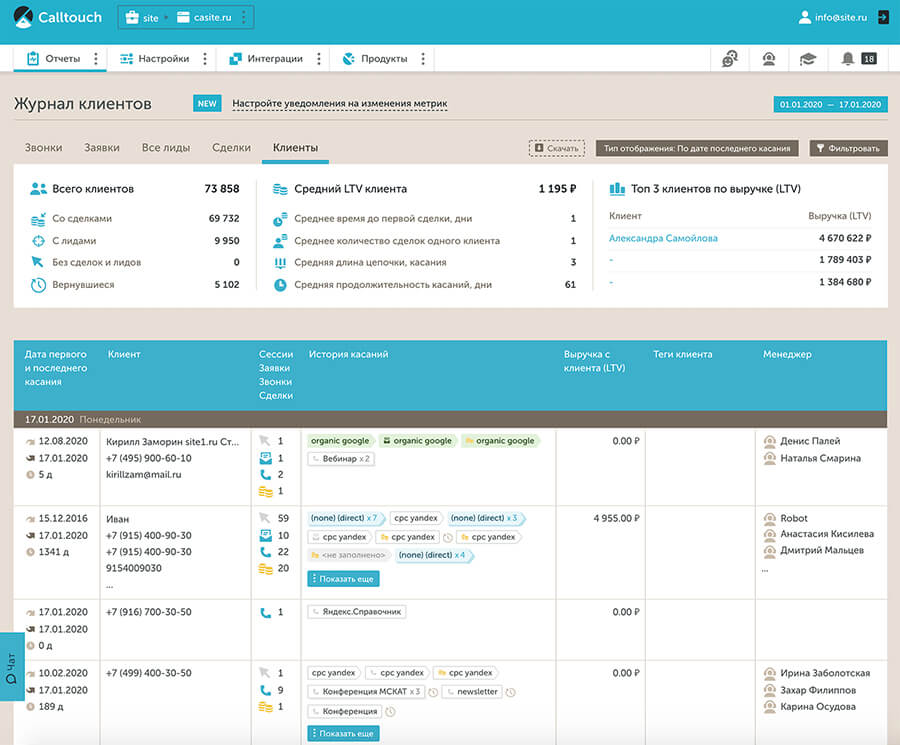Switch to the Звонки tab
Screen dimensions: 900x745
coord(43,148)
